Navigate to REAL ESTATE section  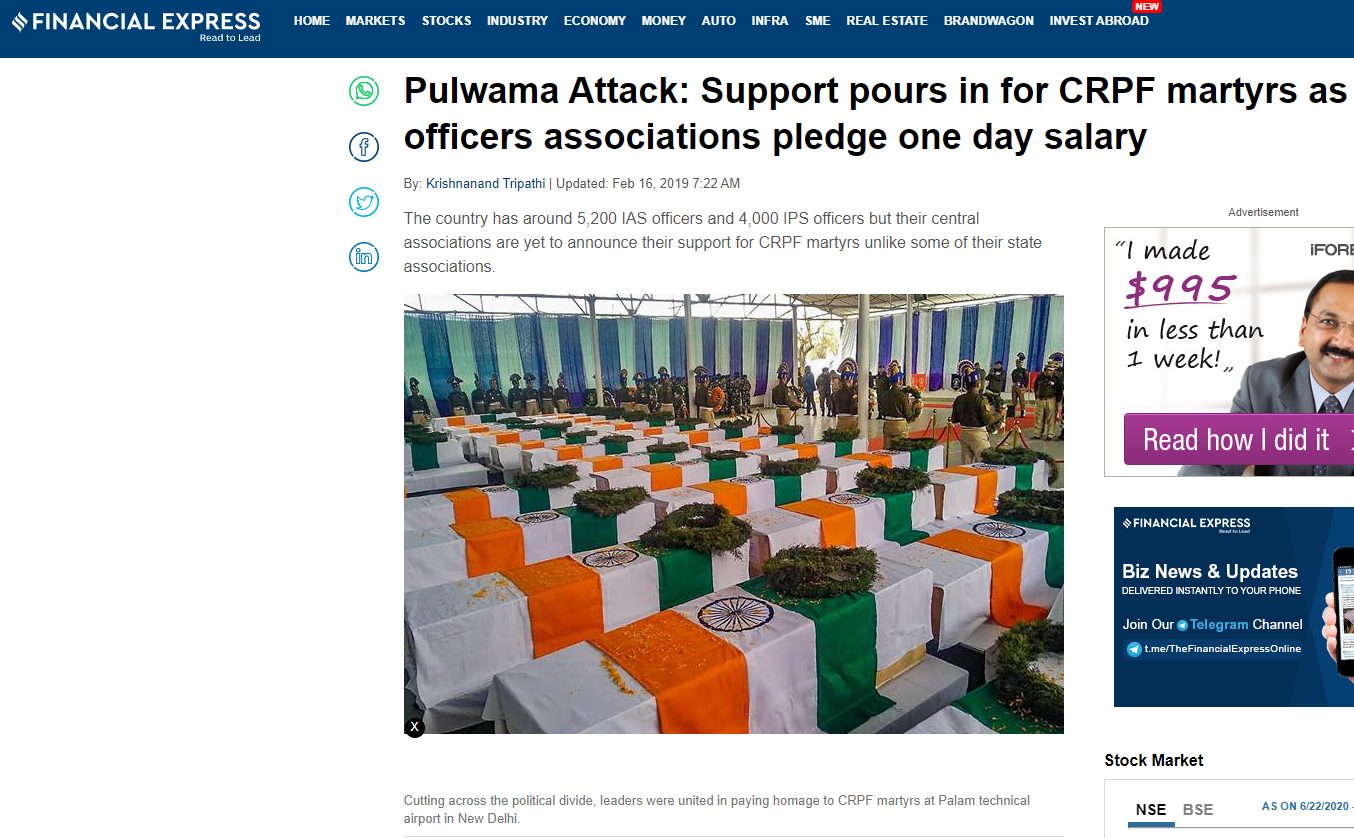coord(887,21)
